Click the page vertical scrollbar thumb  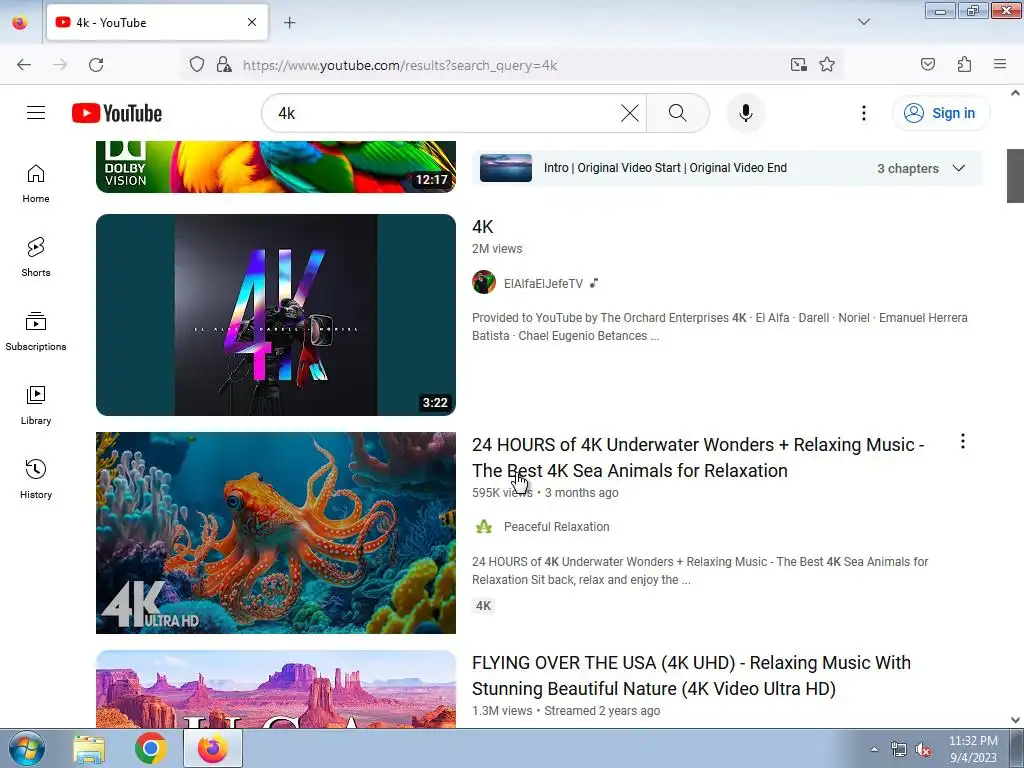[x=1015, y=176]
